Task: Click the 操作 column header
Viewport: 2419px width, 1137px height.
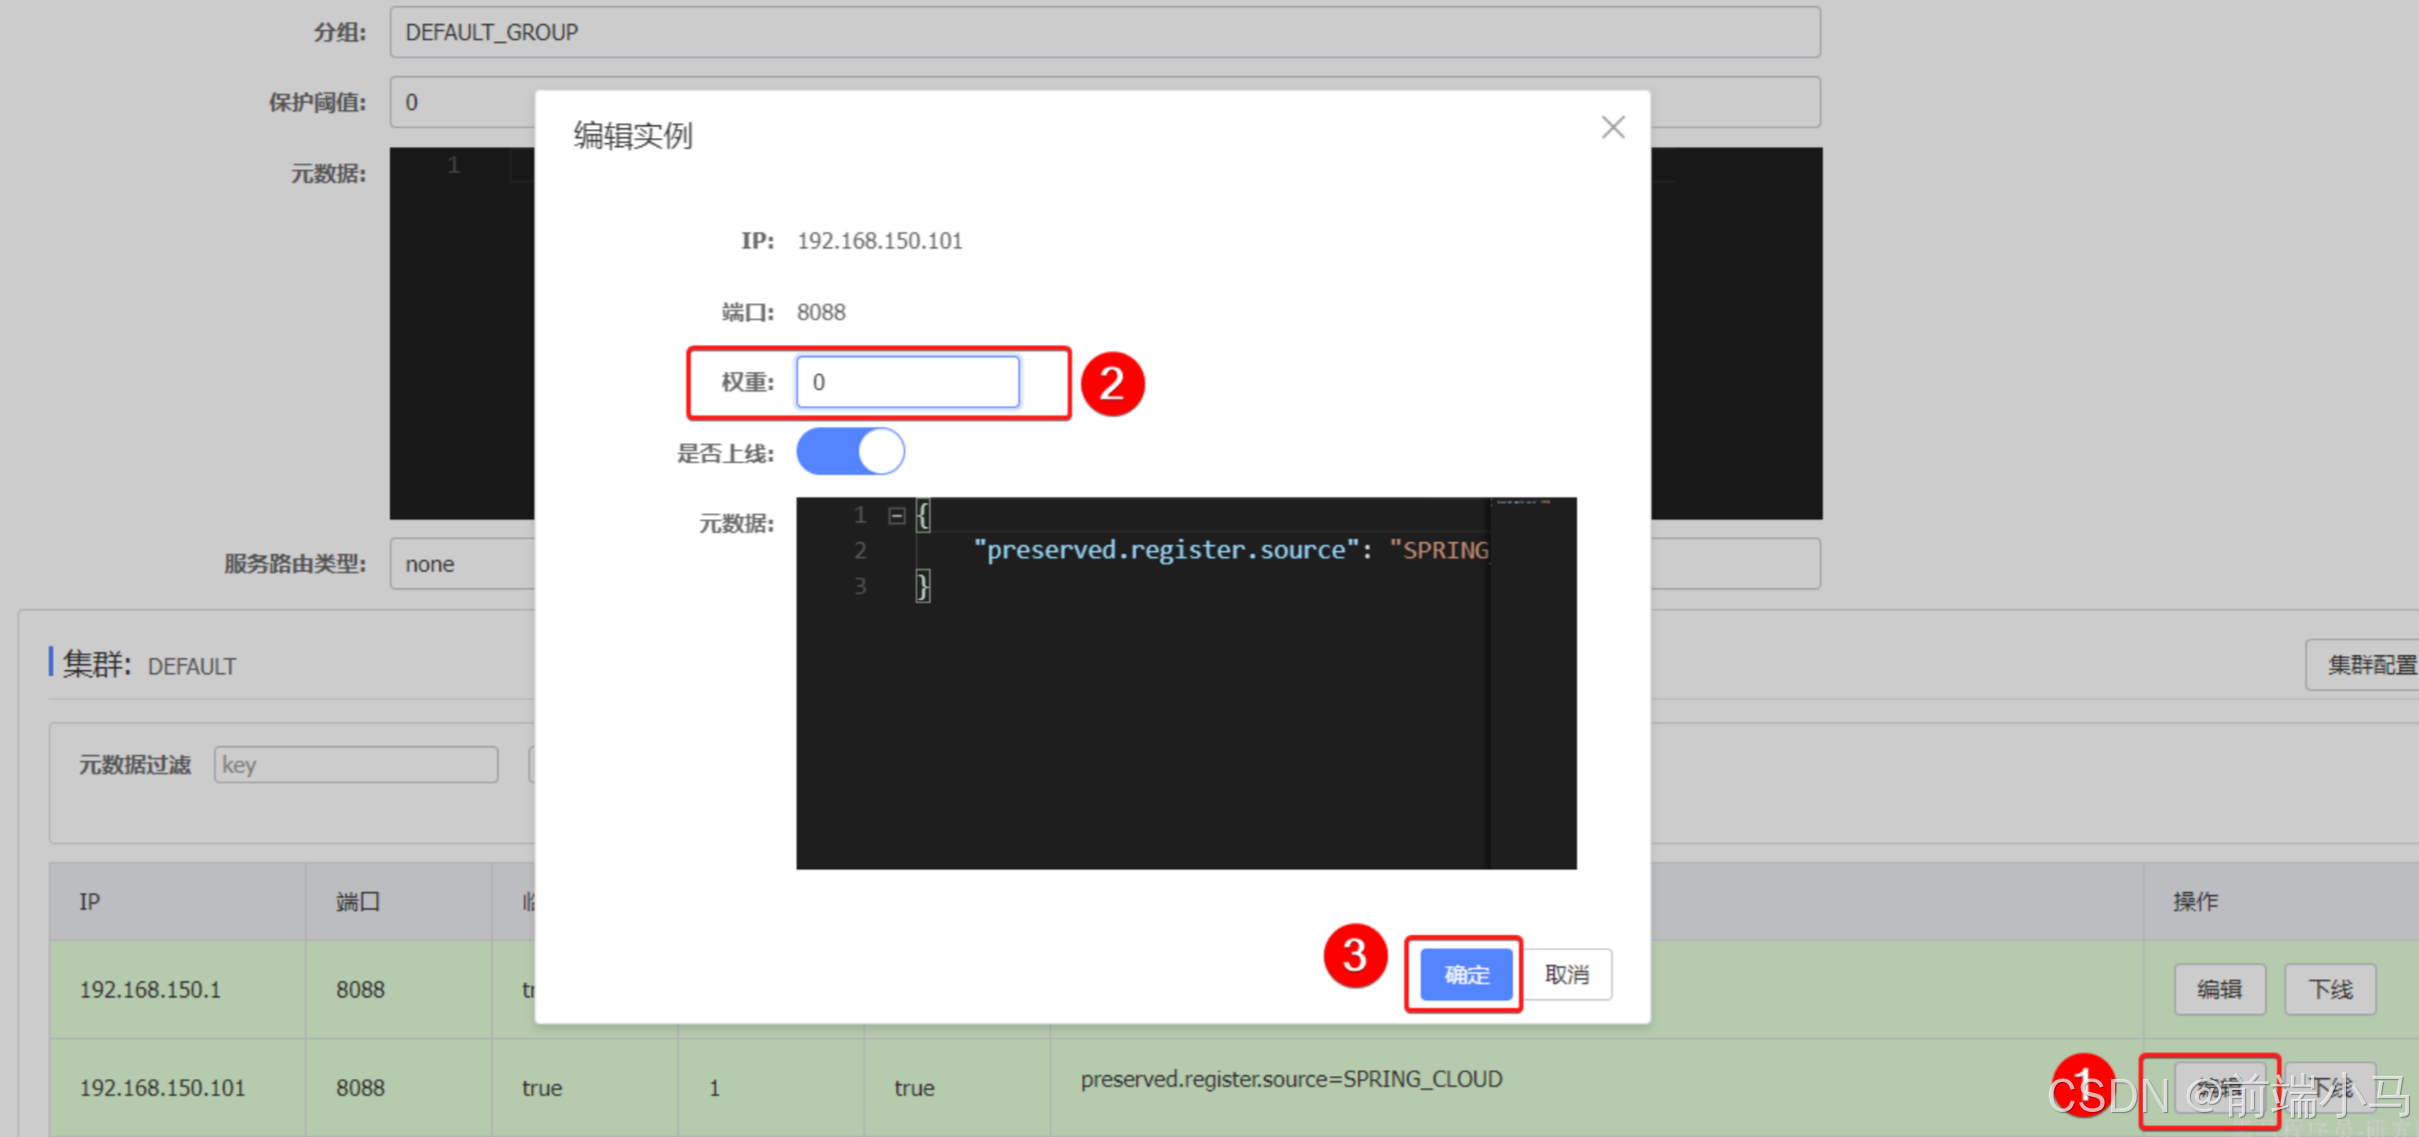Action: point(2195,902)
